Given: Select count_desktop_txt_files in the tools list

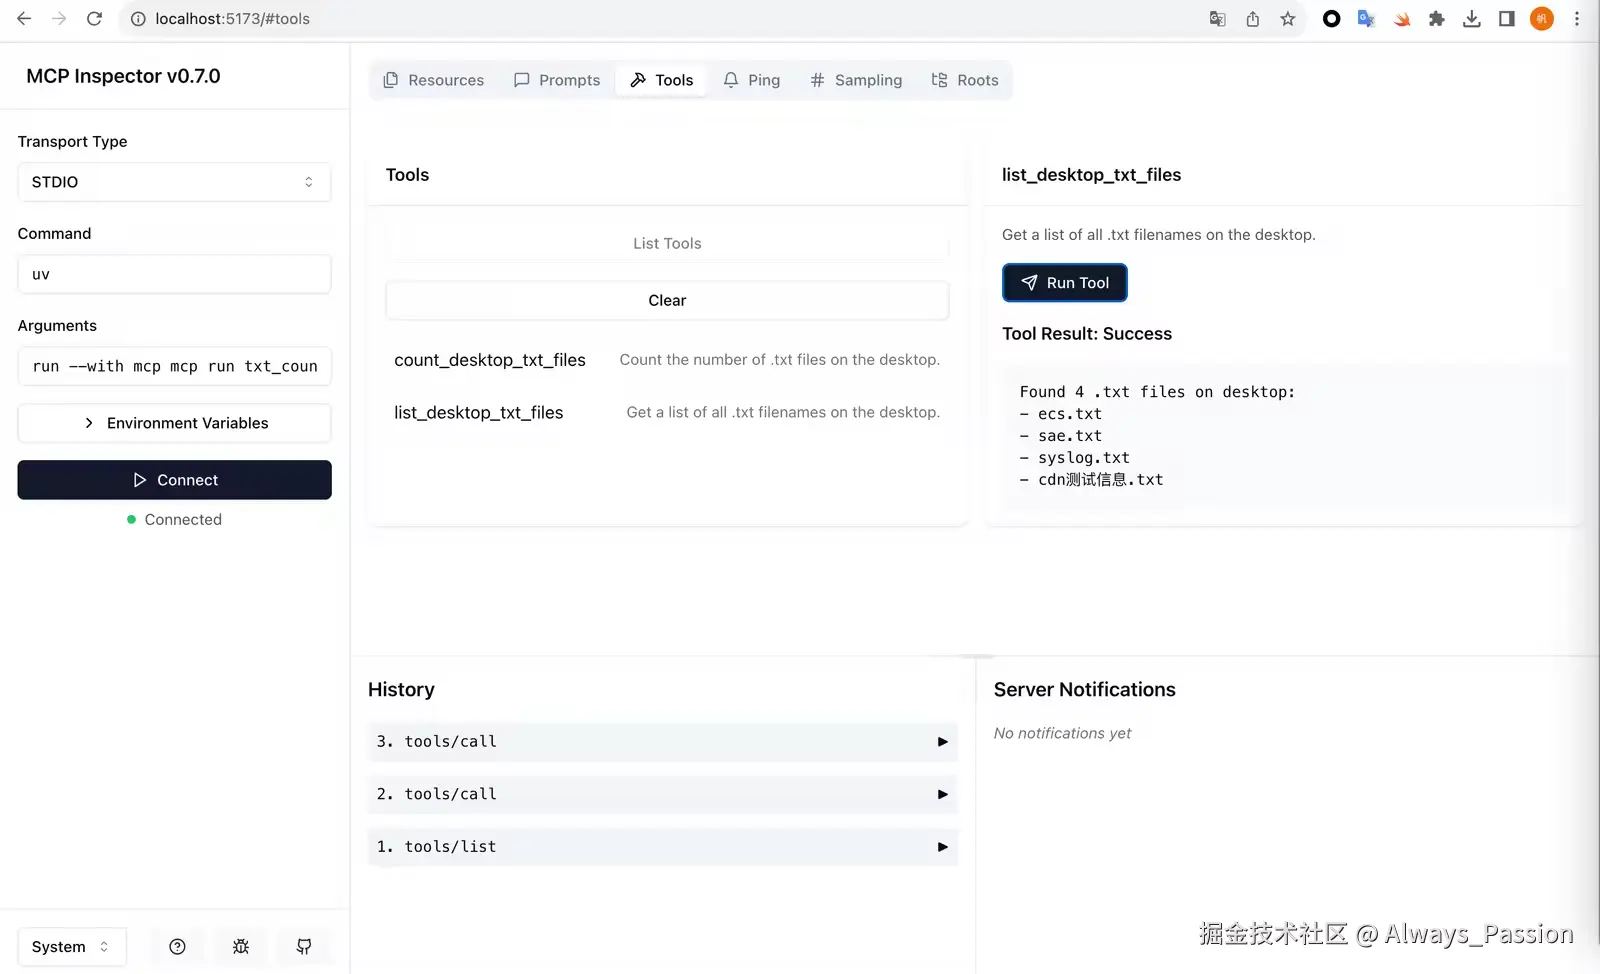Looking at the screenshot, I should (667, 360).
